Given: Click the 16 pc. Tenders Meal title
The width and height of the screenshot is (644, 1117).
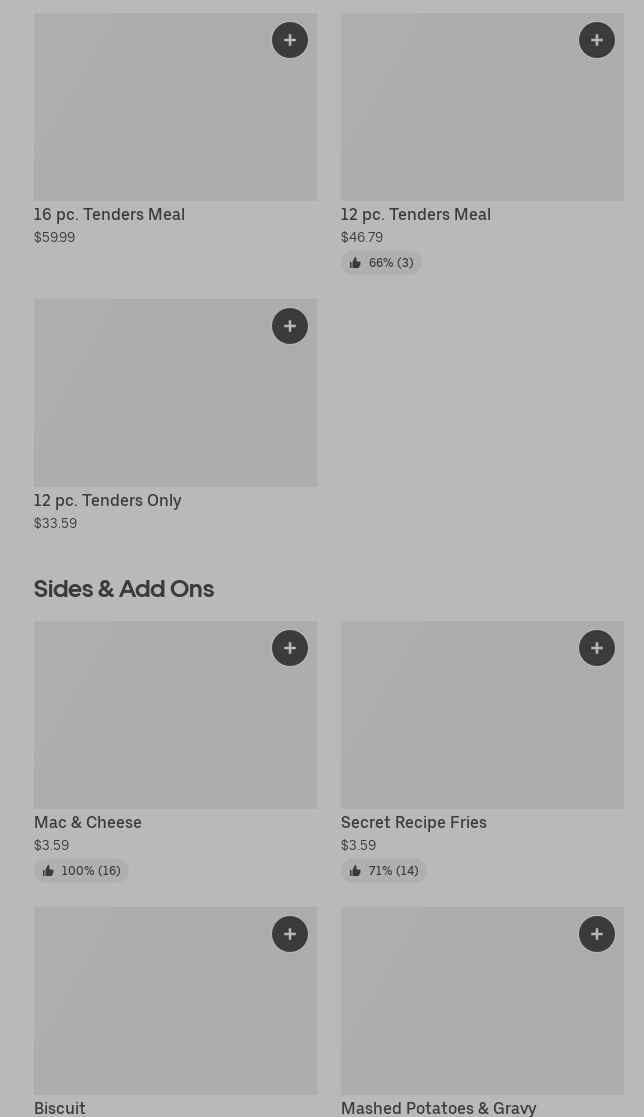Looking at the screenshot, I should [x=109, y=214].
